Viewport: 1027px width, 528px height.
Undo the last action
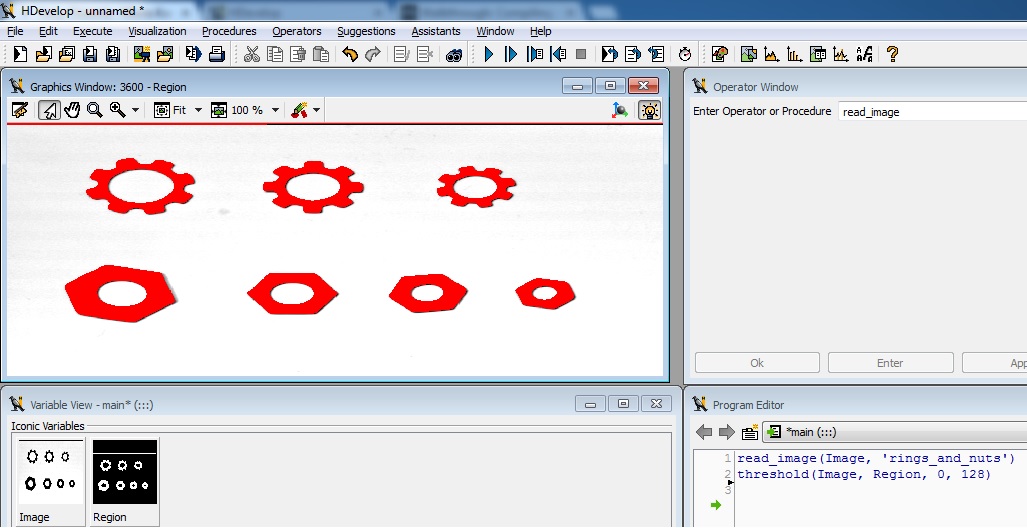[x=350, y=54]
